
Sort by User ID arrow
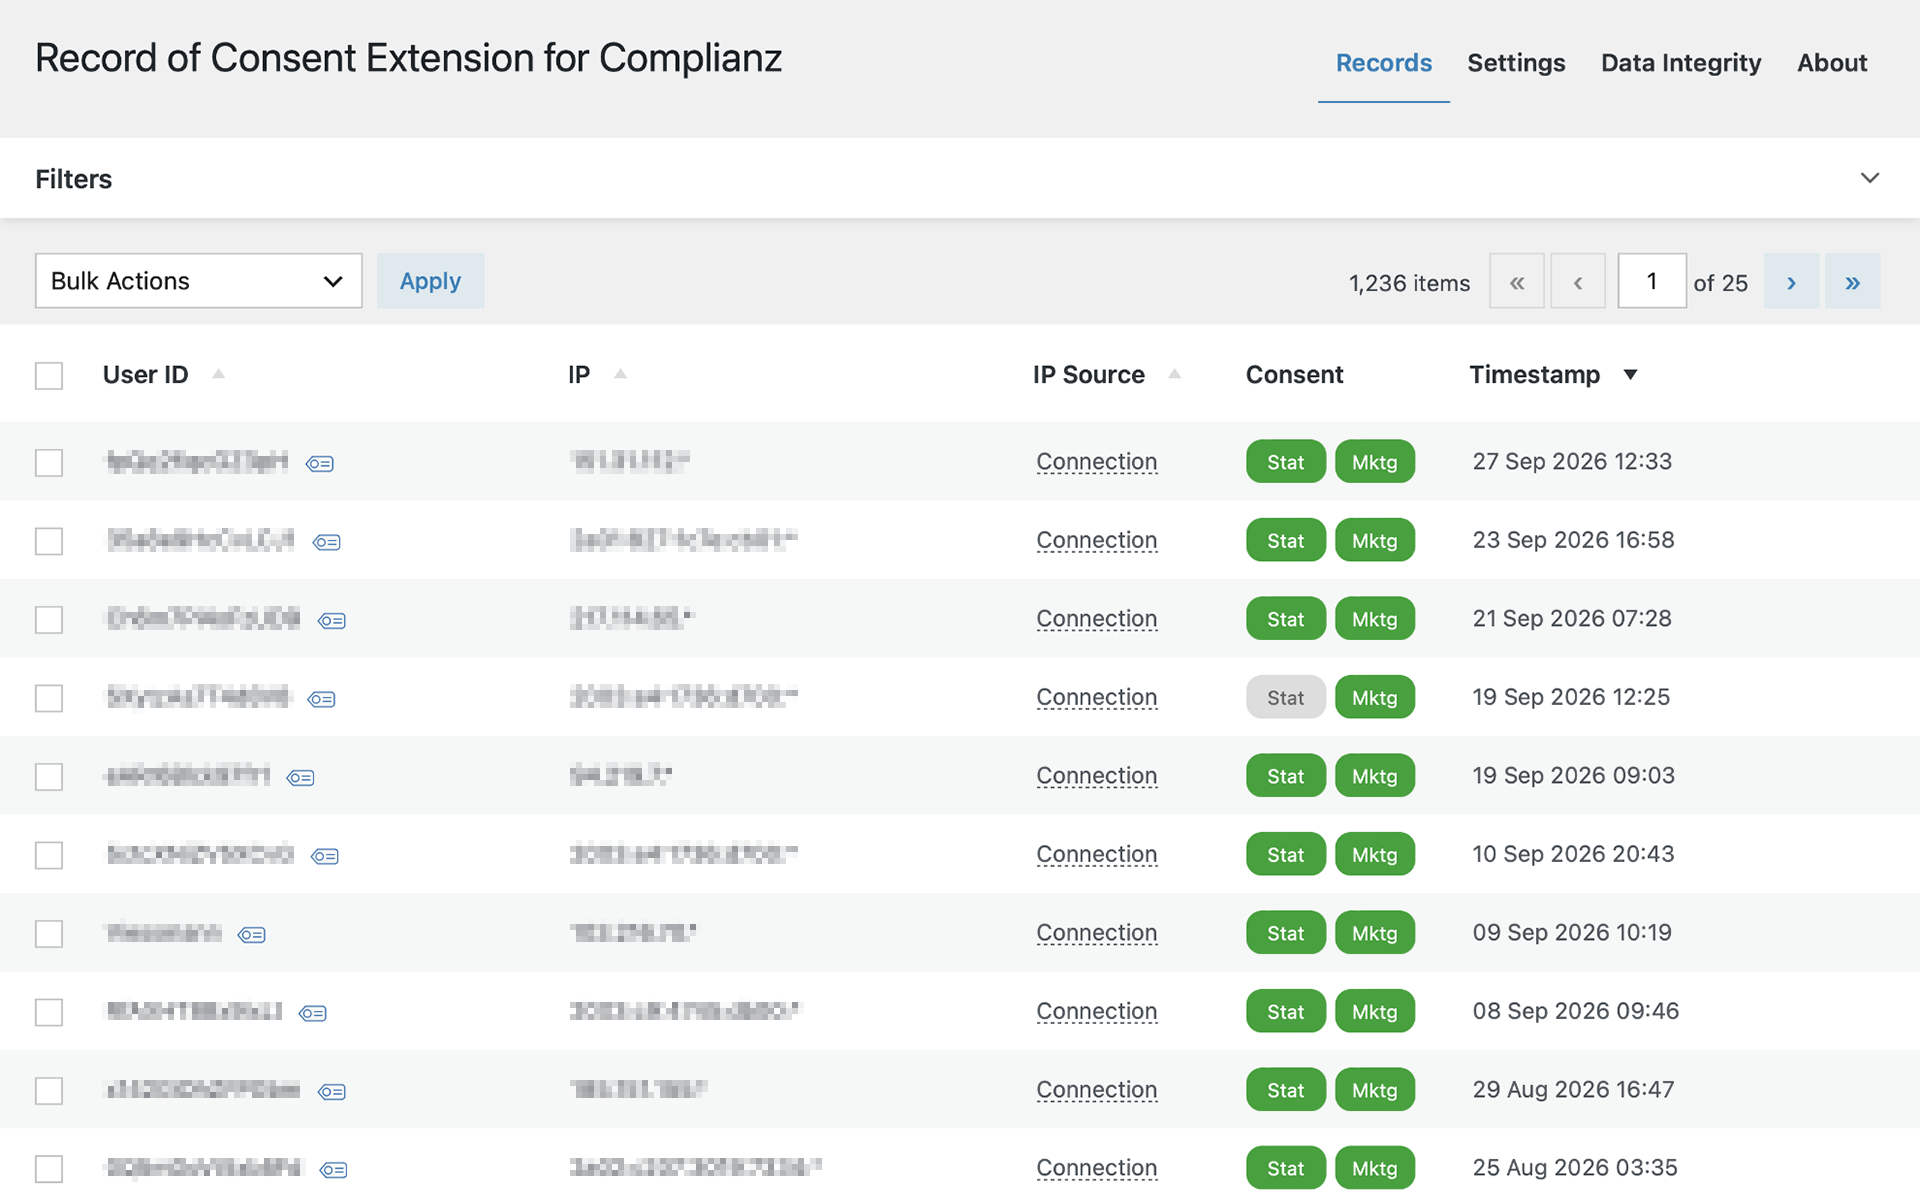218,374
